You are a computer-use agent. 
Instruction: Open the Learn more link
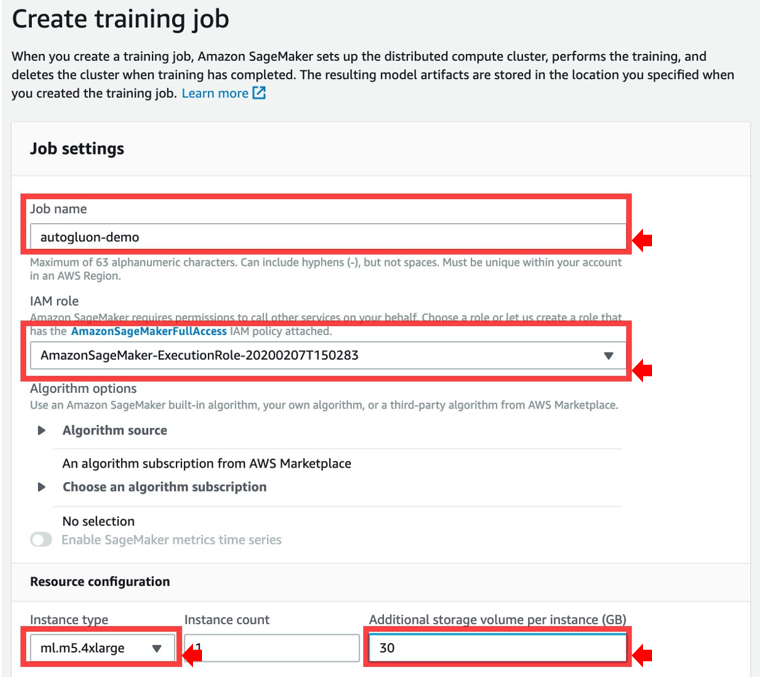pyautogui.click(x=215, y=93)
